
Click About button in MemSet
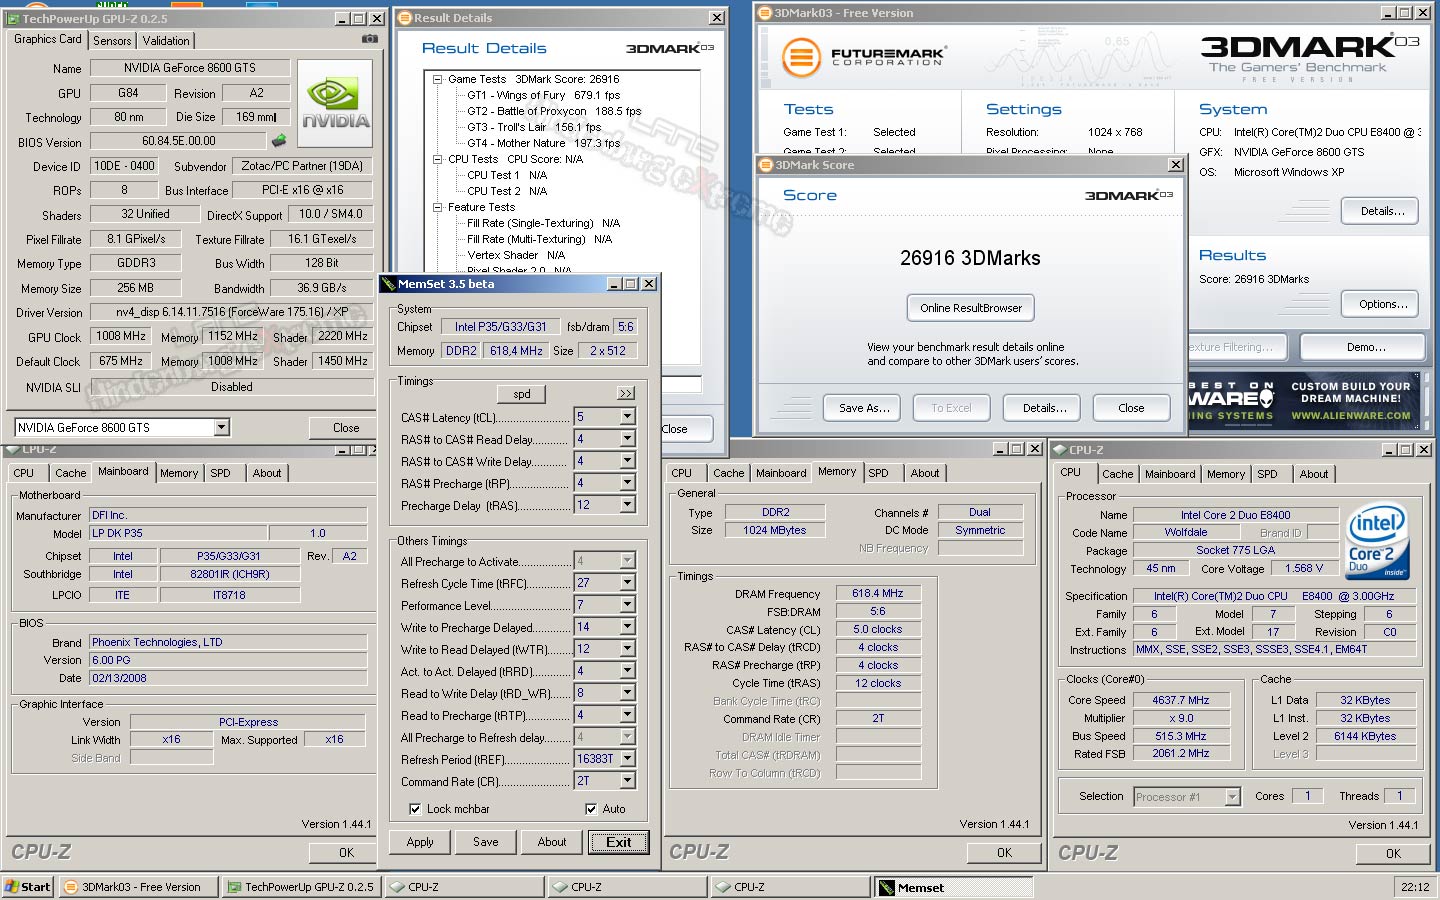[x=552, y=842]
